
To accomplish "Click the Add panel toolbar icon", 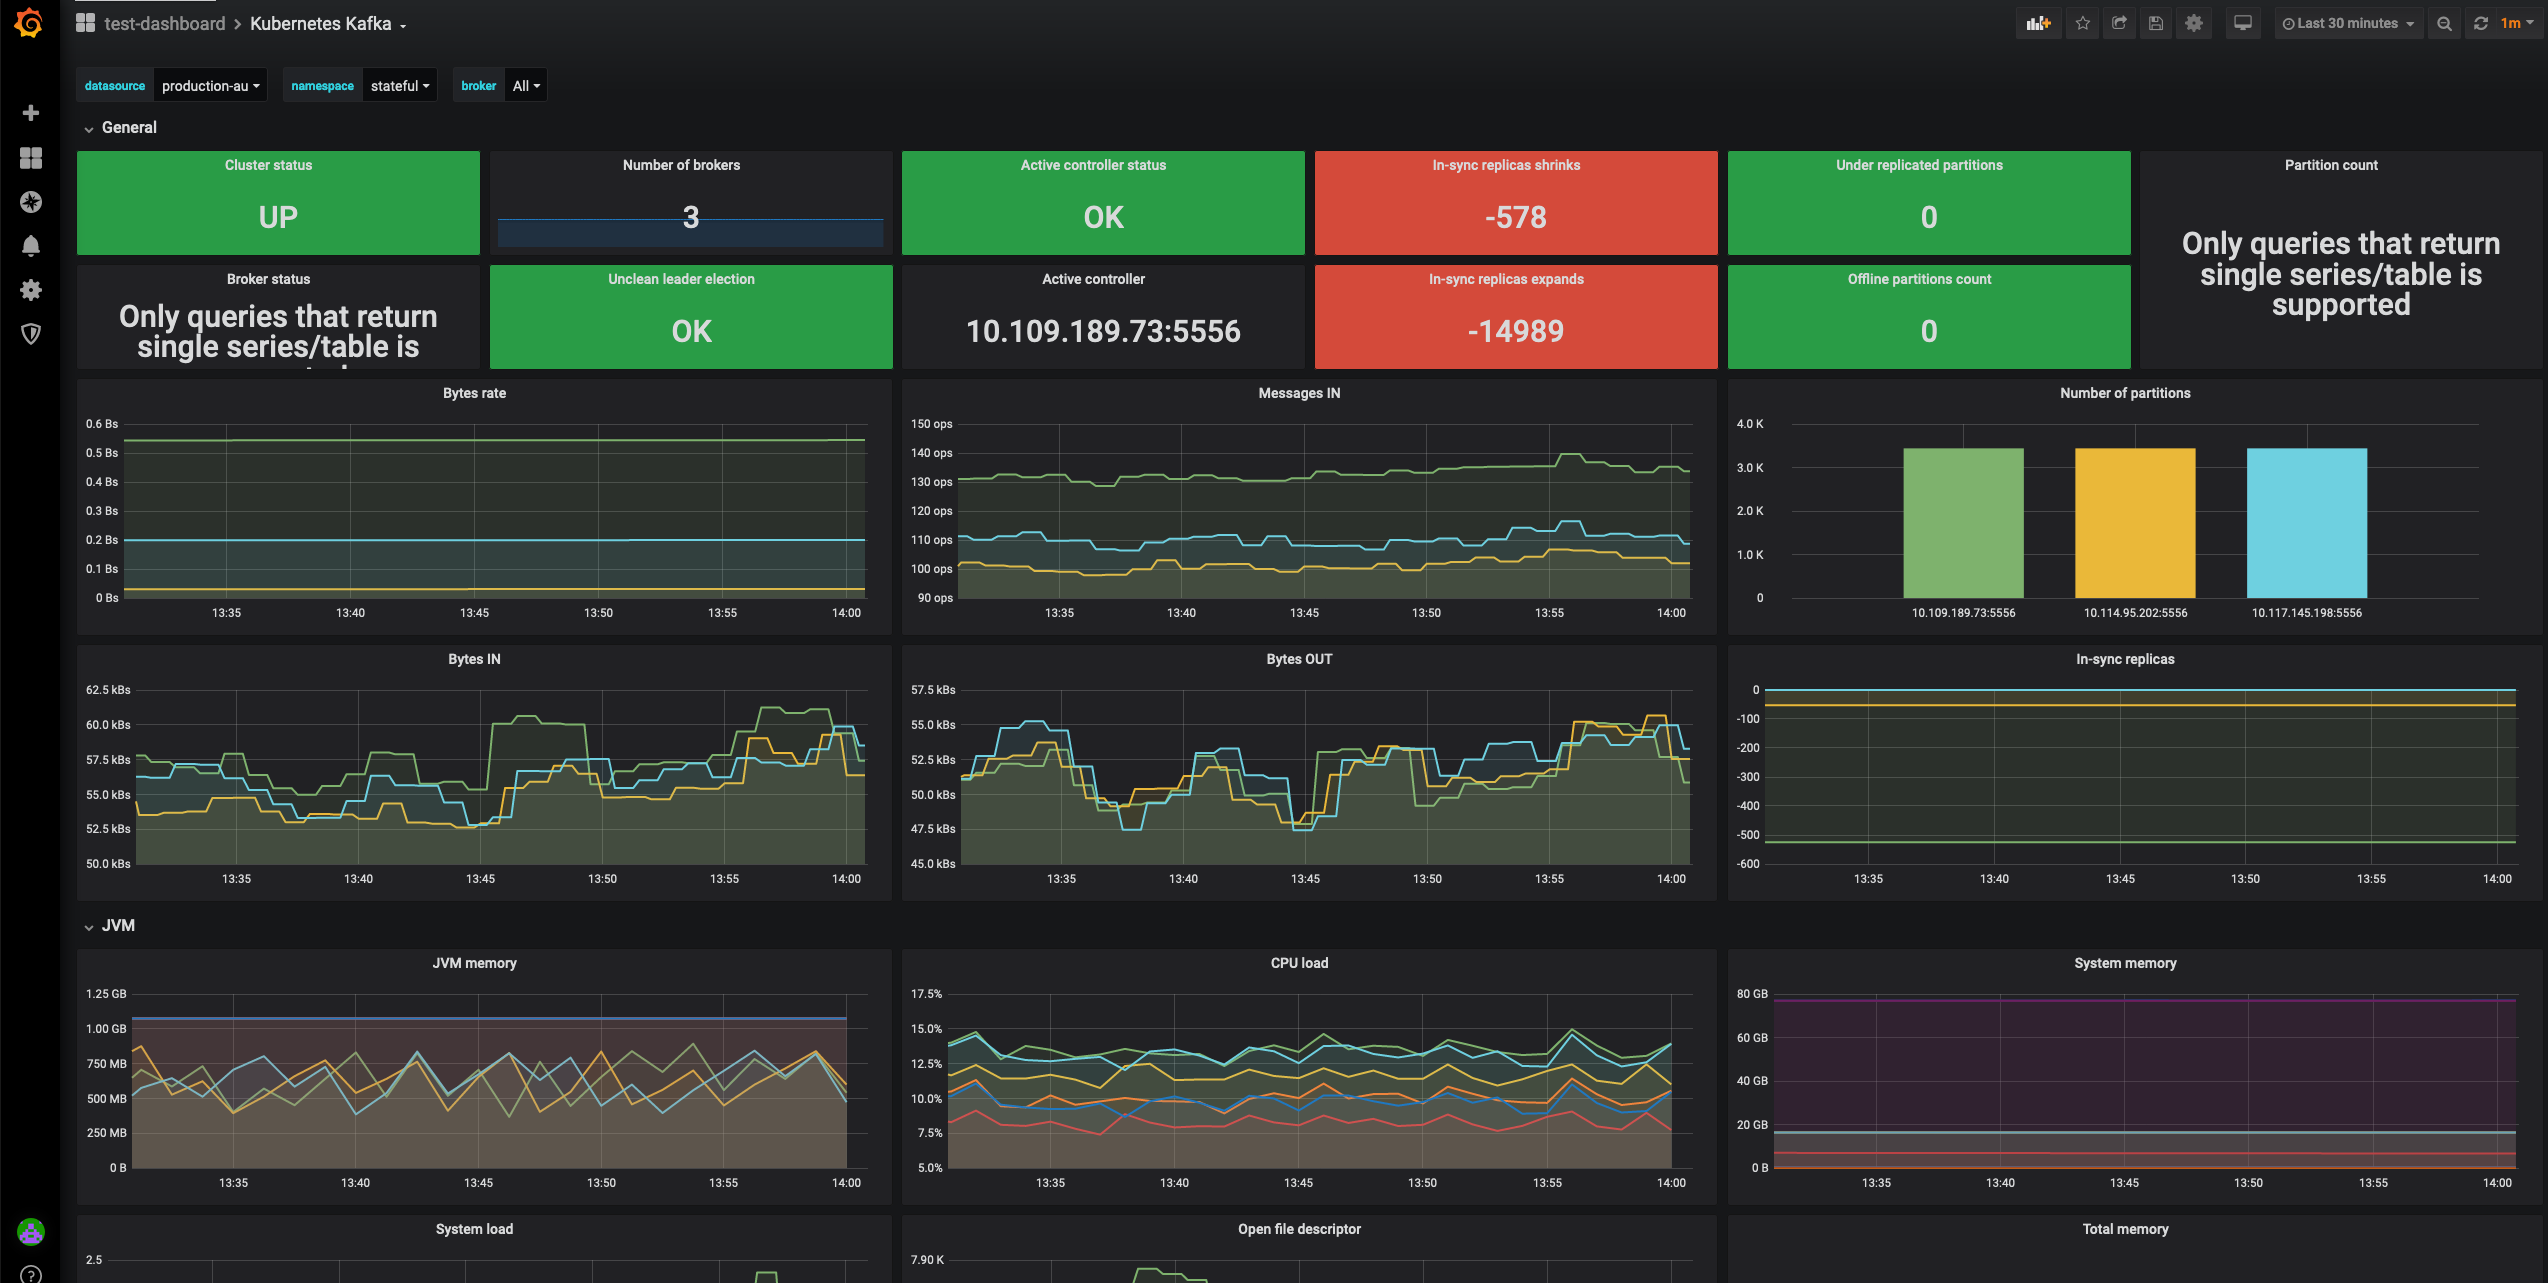I will click(2037, 23).
